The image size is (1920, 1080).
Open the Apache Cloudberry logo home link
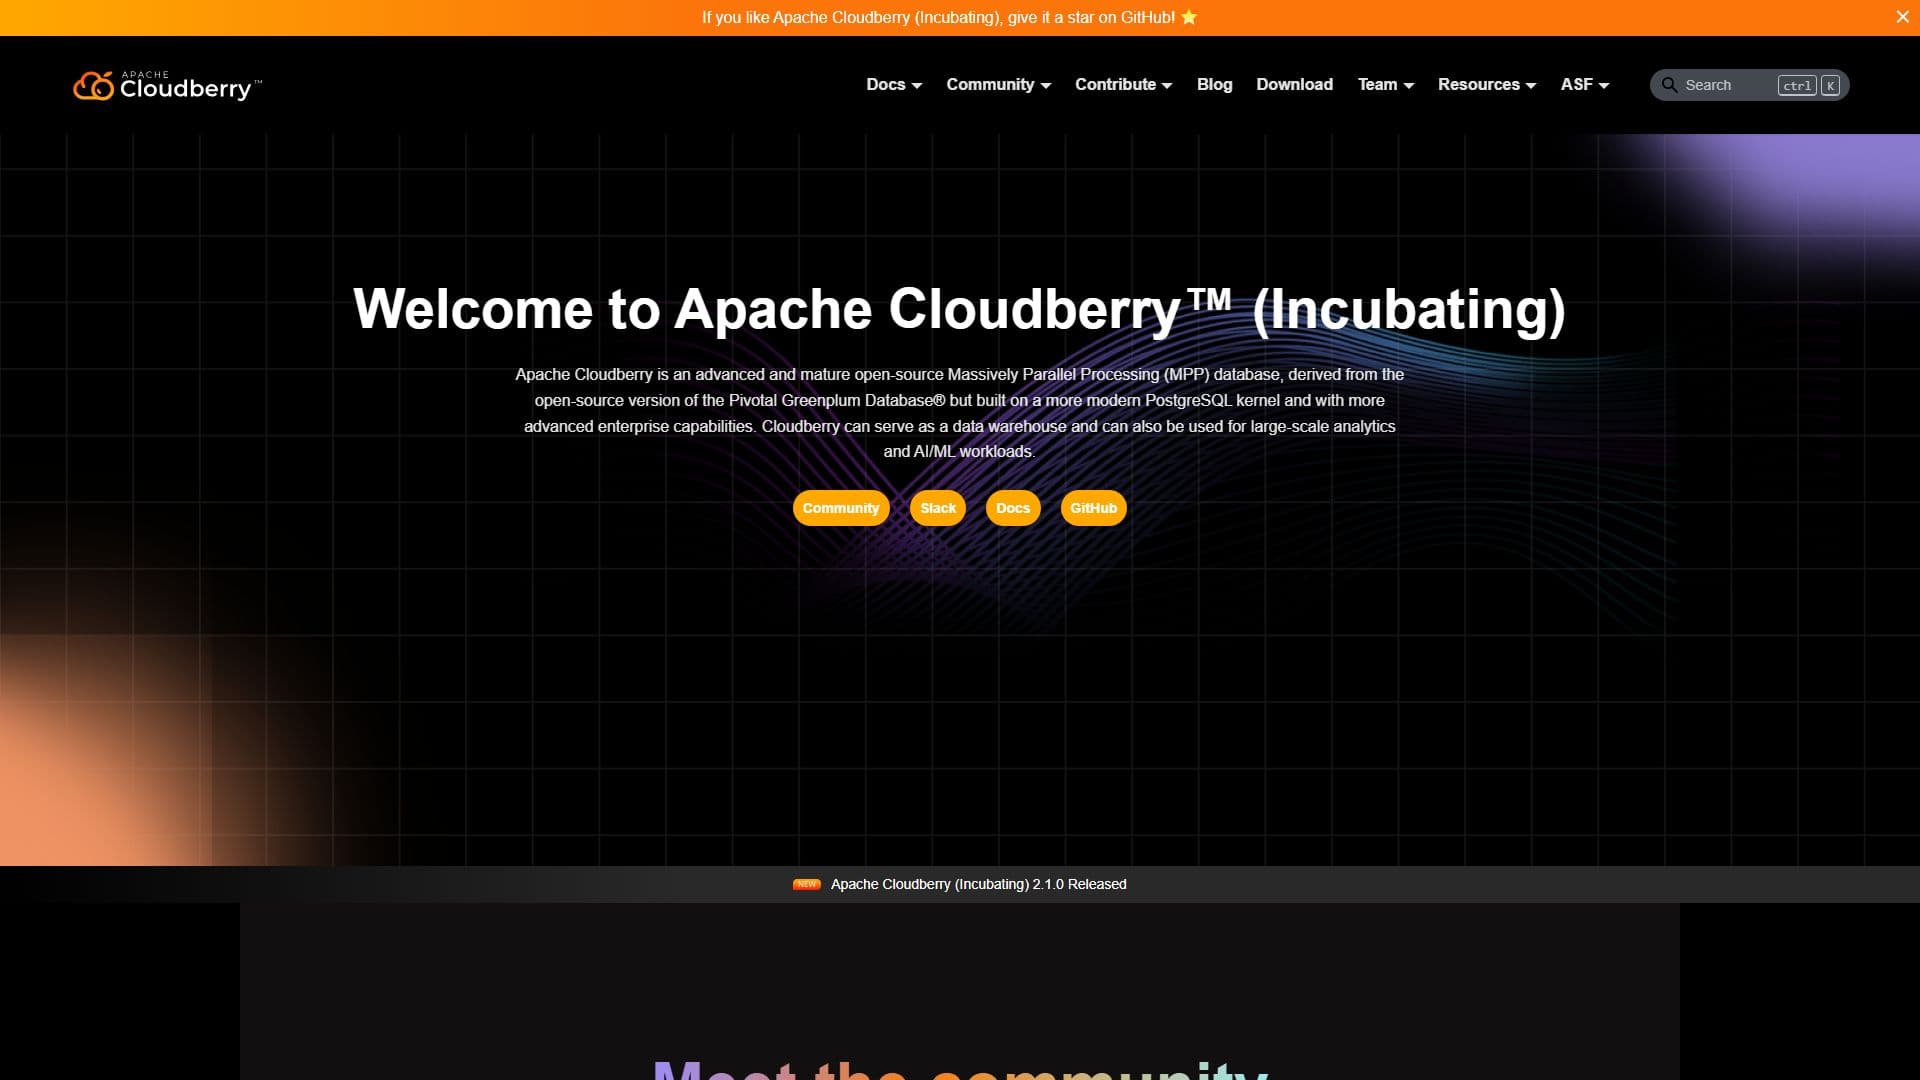(x=167, y=85)
